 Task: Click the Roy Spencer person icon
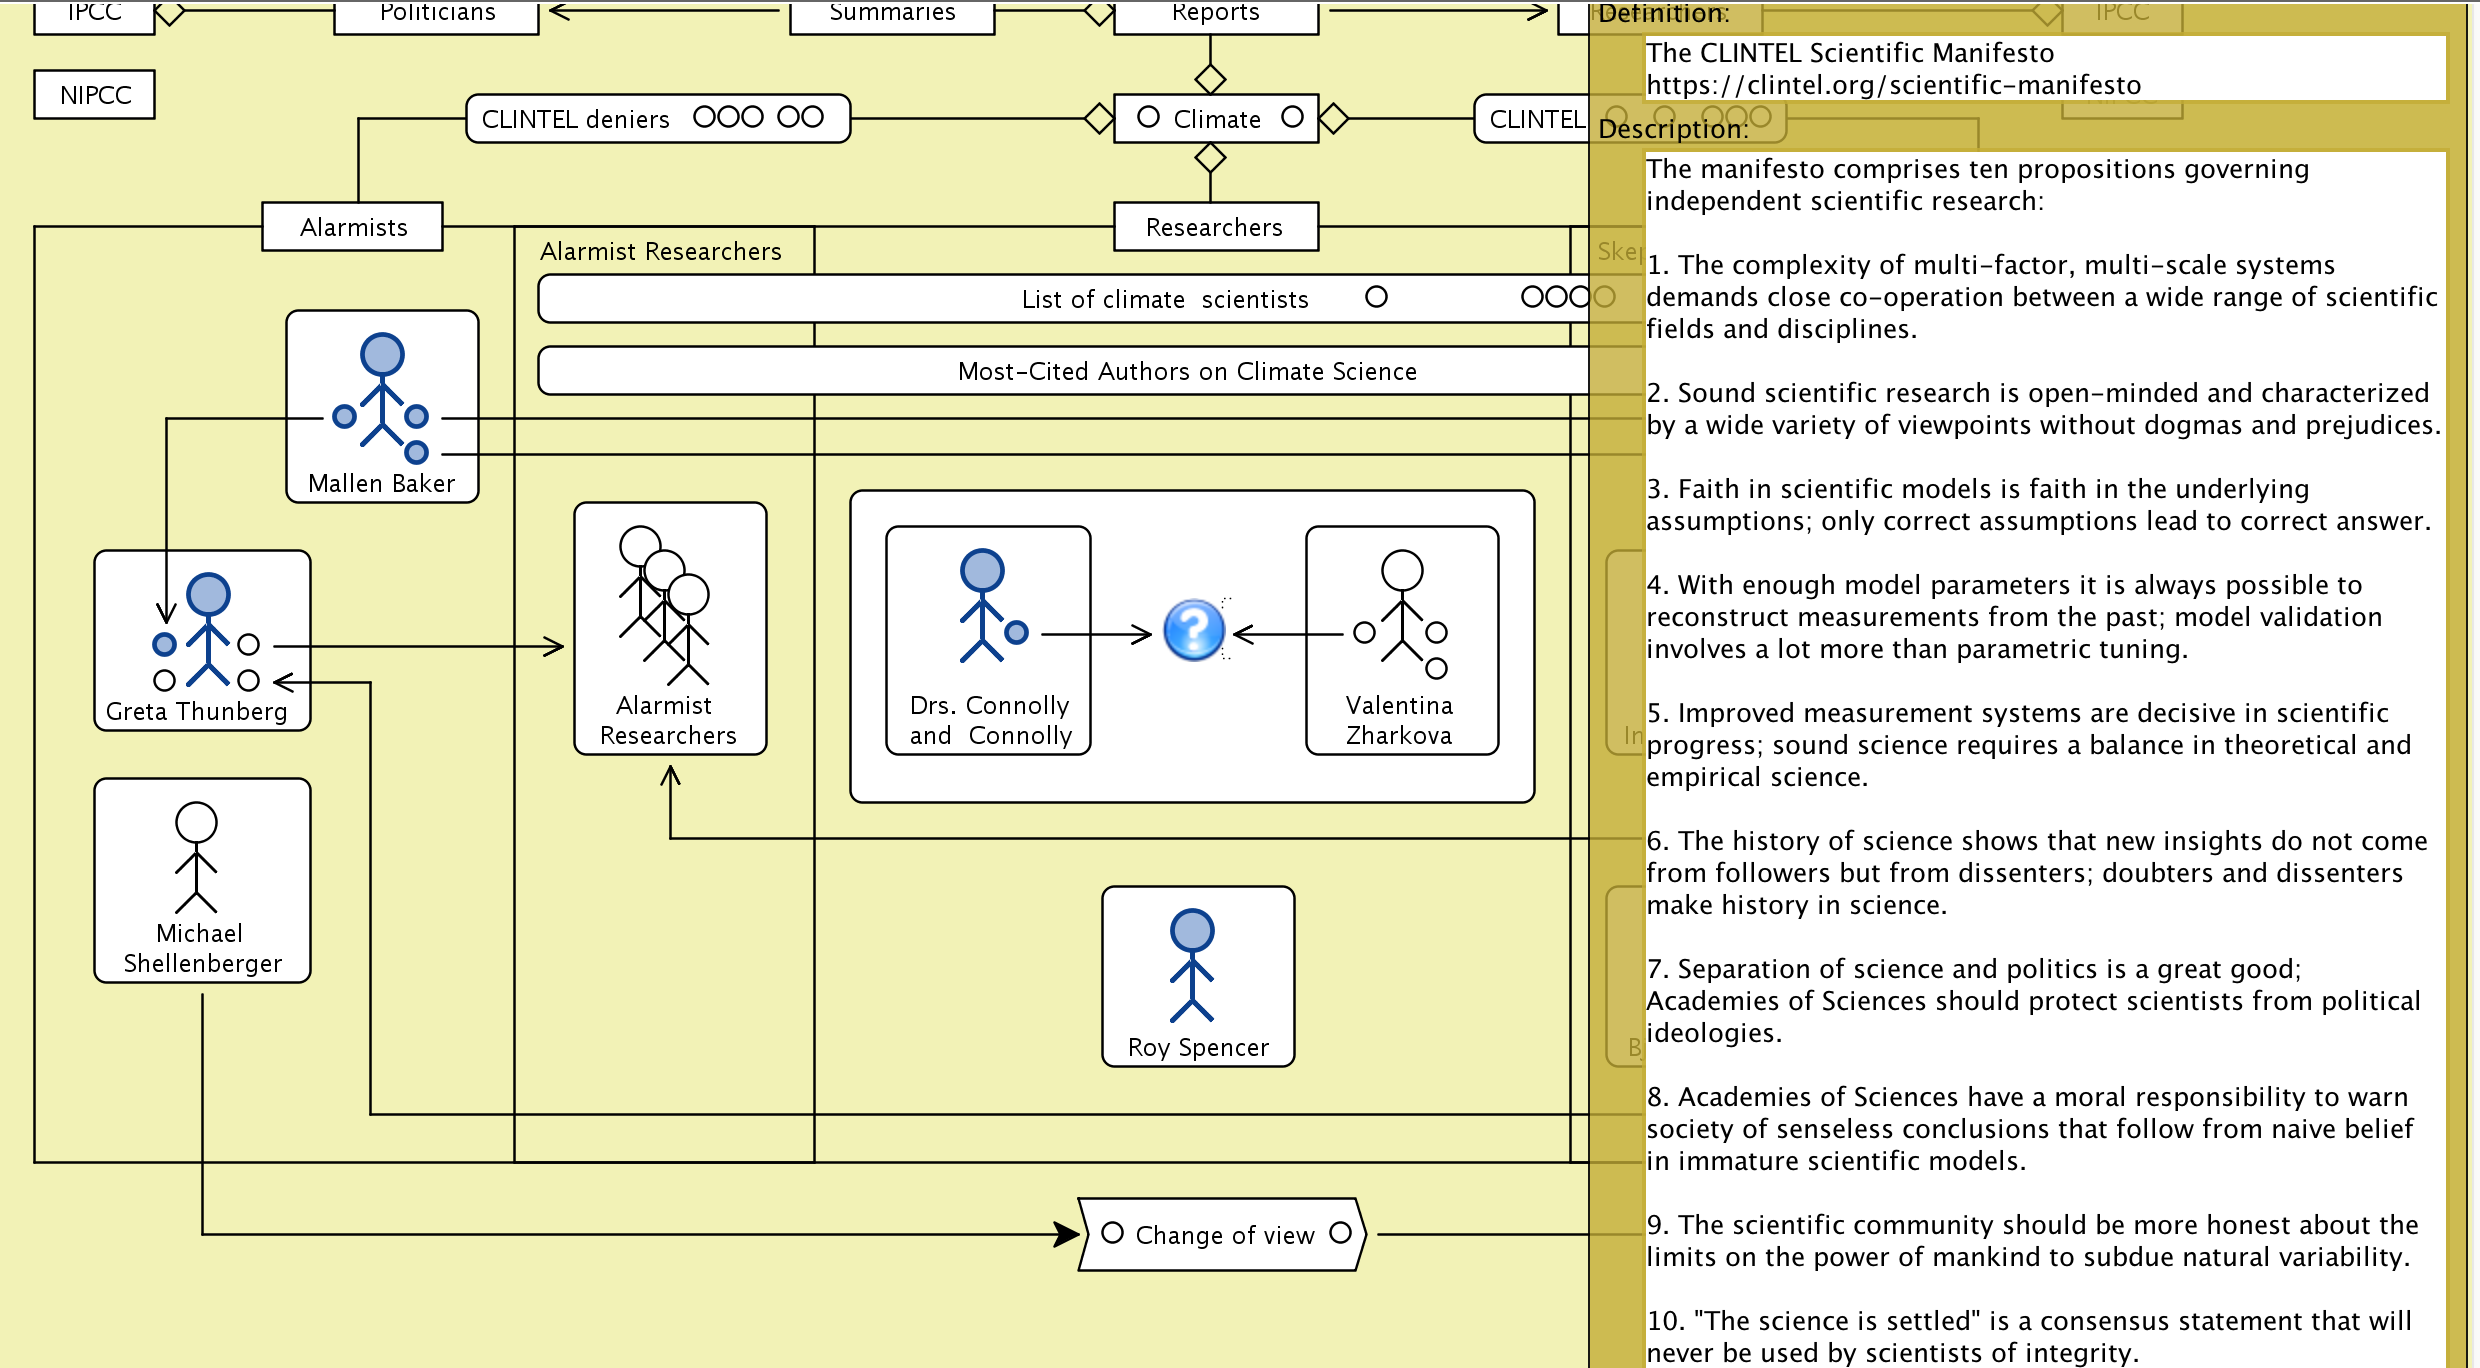point(1192,965)
